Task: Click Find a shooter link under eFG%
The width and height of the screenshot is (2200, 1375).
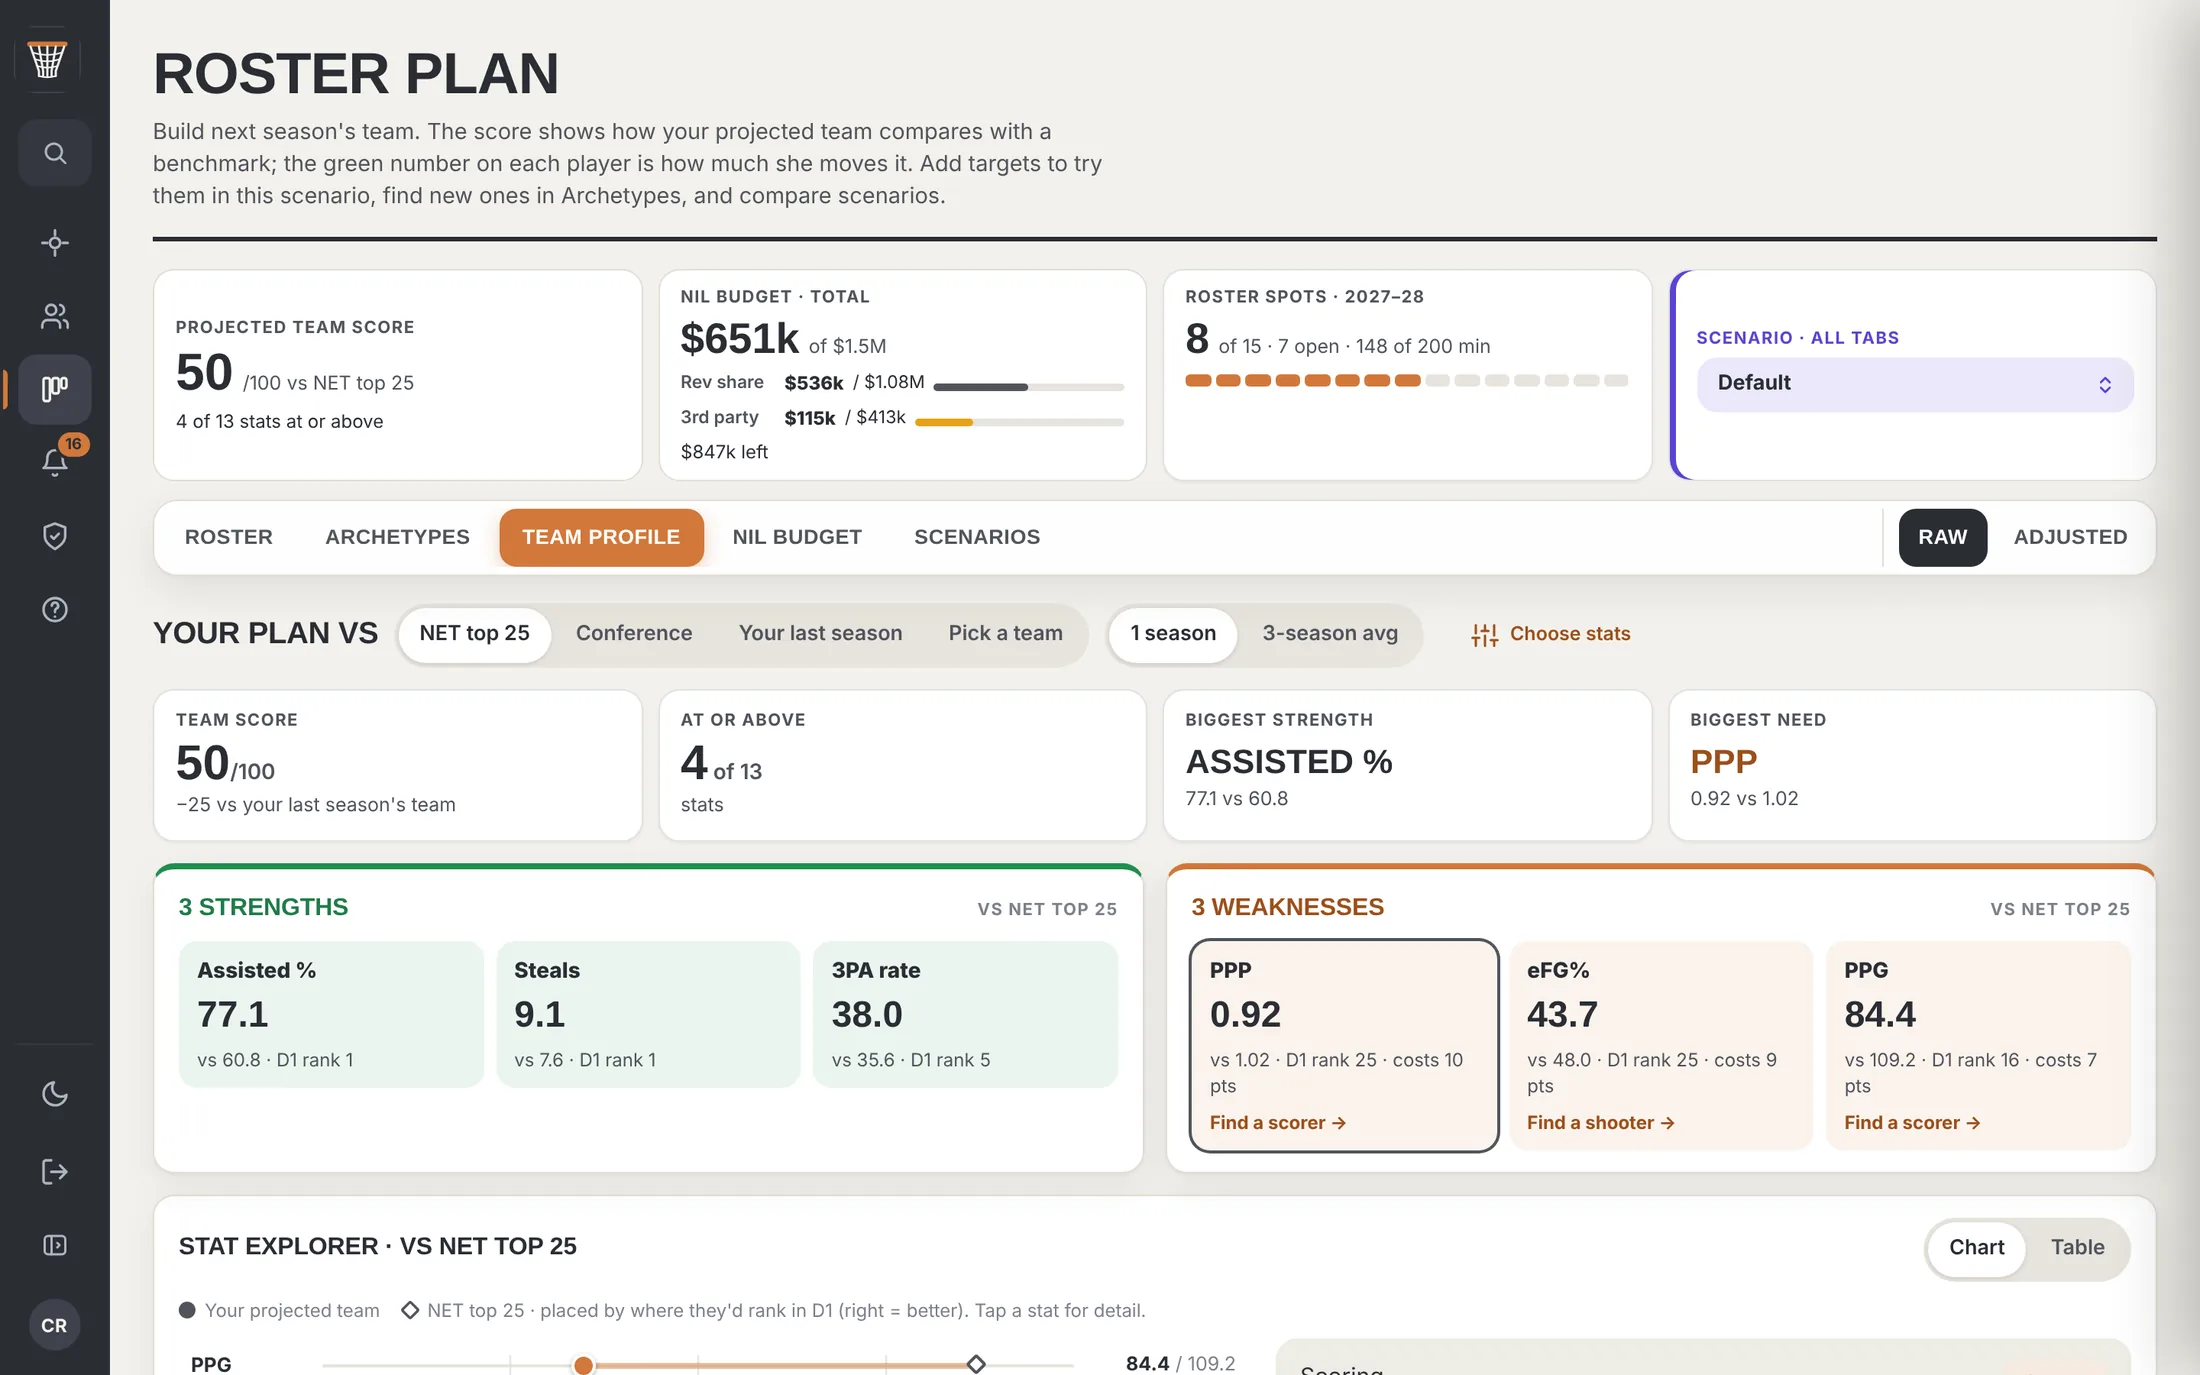Action: (1600, 1123)
